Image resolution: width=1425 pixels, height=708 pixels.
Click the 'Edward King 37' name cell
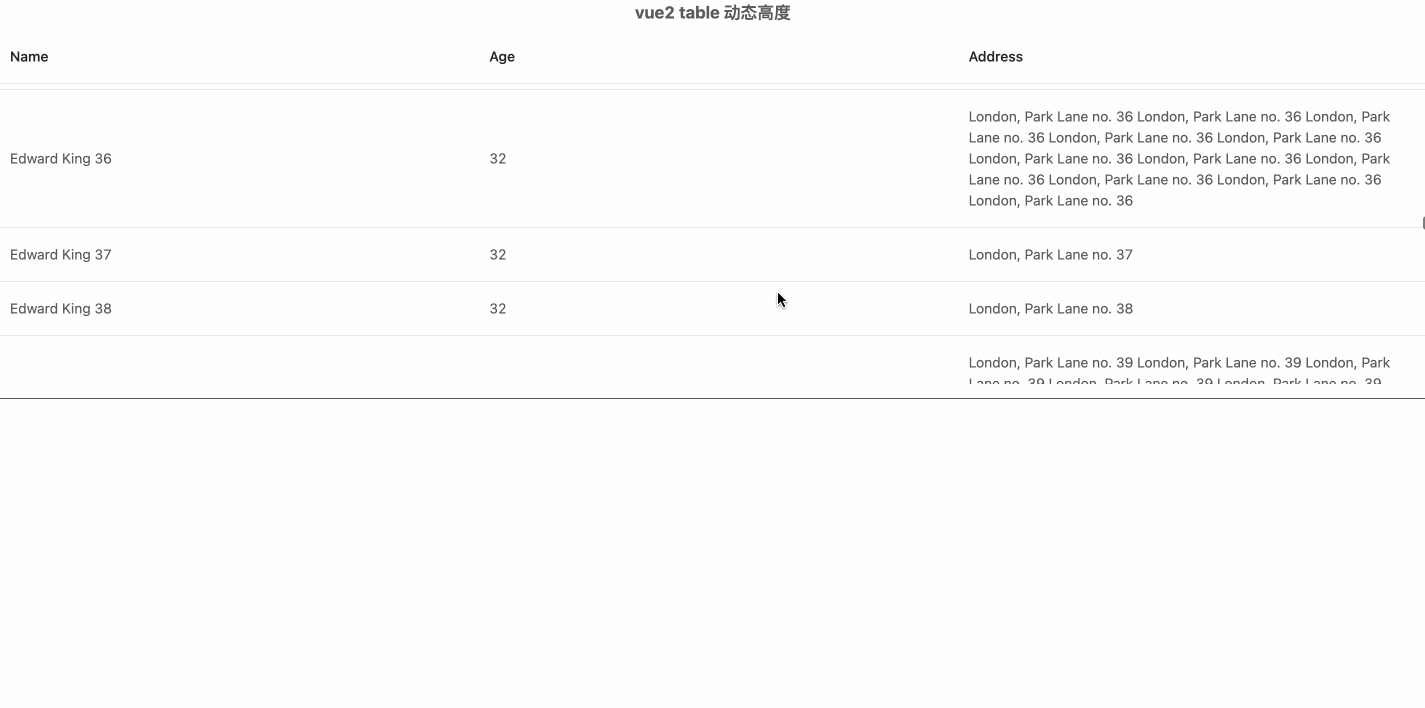(61, 255)
